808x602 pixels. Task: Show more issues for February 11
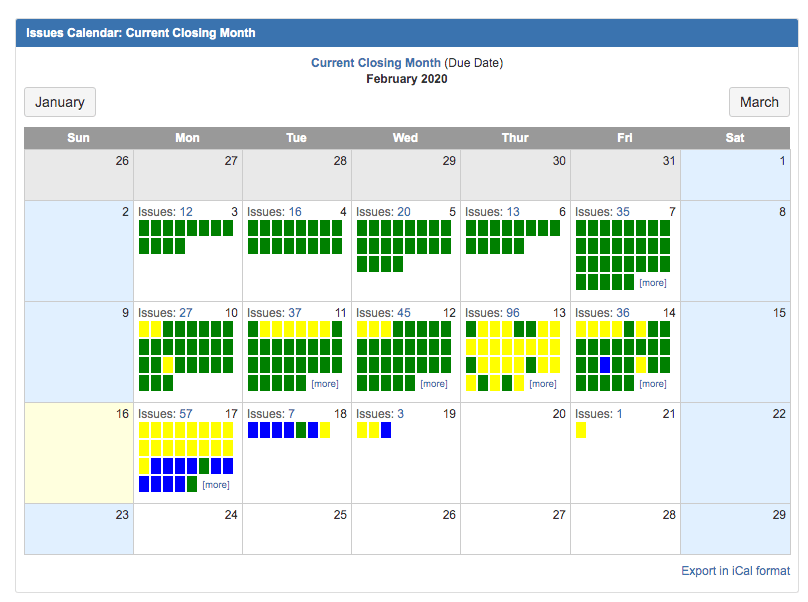[324, 384]
